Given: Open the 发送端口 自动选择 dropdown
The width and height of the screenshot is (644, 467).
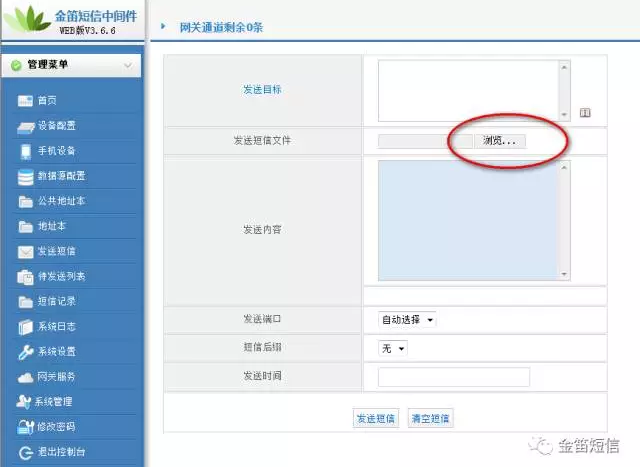Looking at the screenshot, I should click(x=407, y=320).
